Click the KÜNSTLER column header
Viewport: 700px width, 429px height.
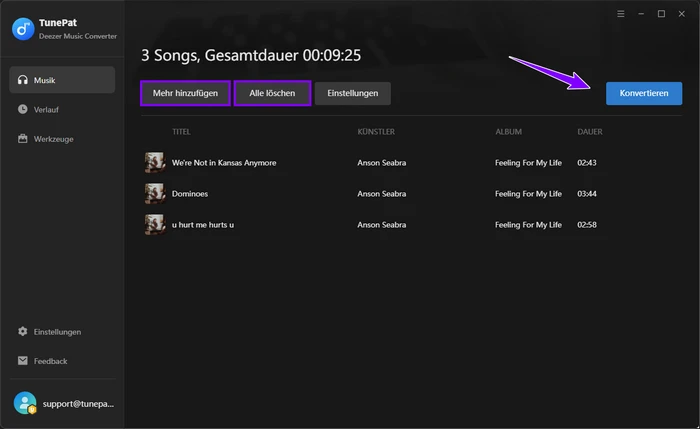(376, 132)
